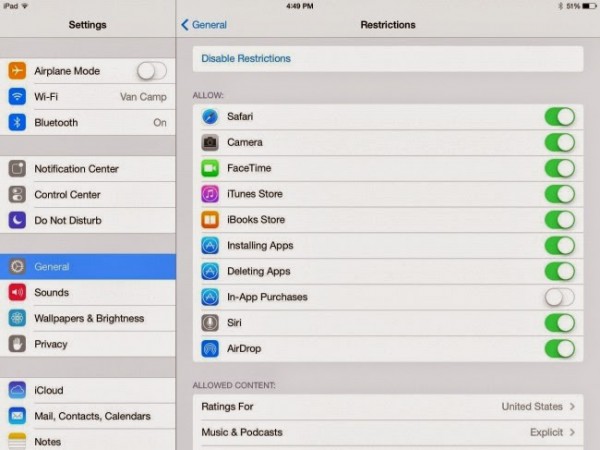Open General settings in sidebar
This screenshot has height=450, width=600.
88,267
